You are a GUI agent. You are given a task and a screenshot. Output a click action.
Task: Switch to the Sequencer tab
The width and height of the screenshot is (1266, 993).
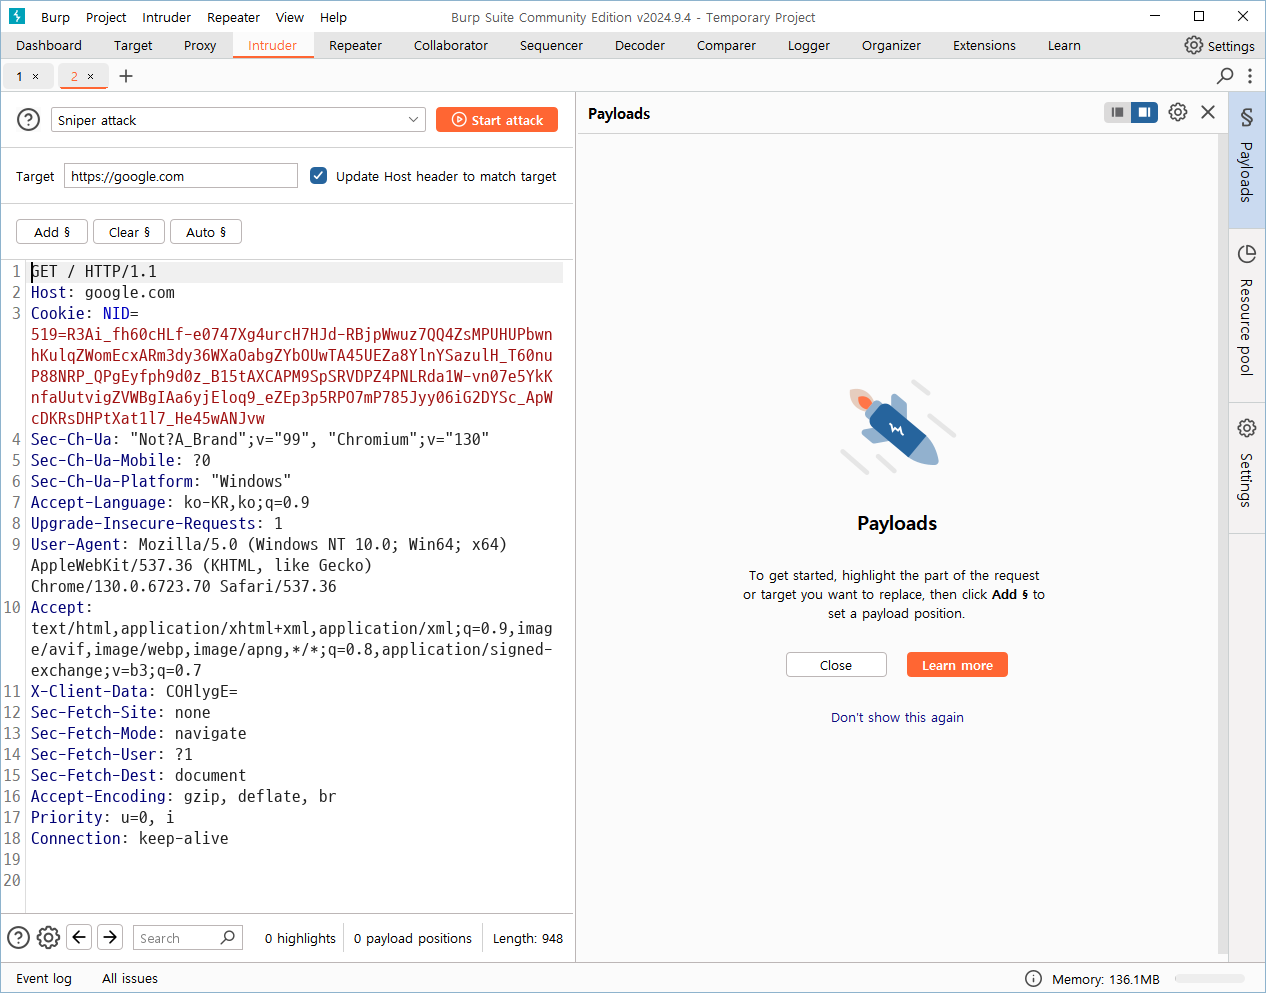pos(551,45)
